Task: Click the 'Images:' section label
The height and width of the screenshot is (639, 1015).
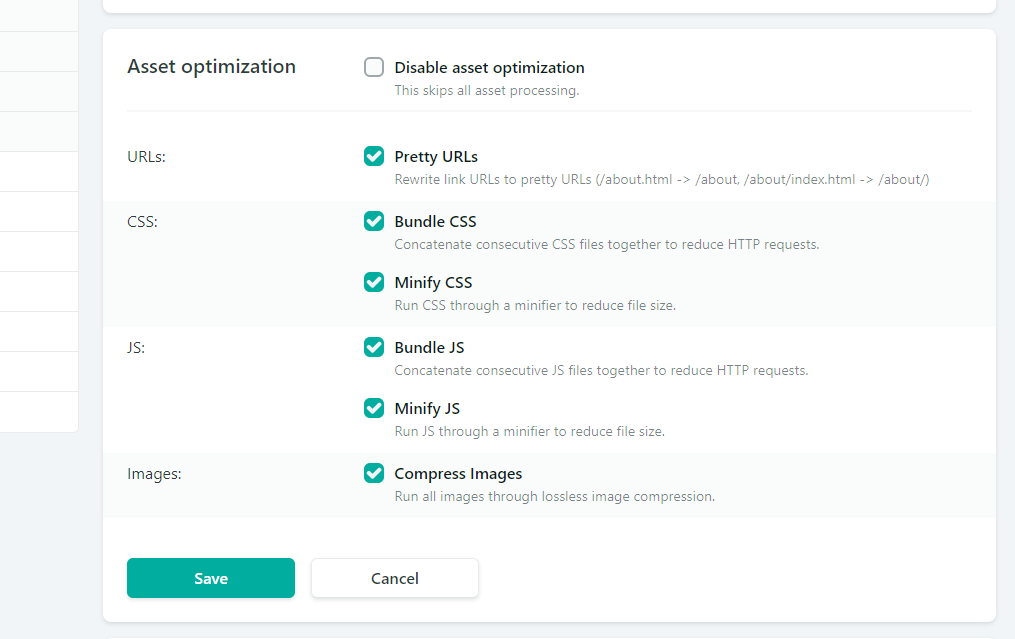Action: click(154, 474)
